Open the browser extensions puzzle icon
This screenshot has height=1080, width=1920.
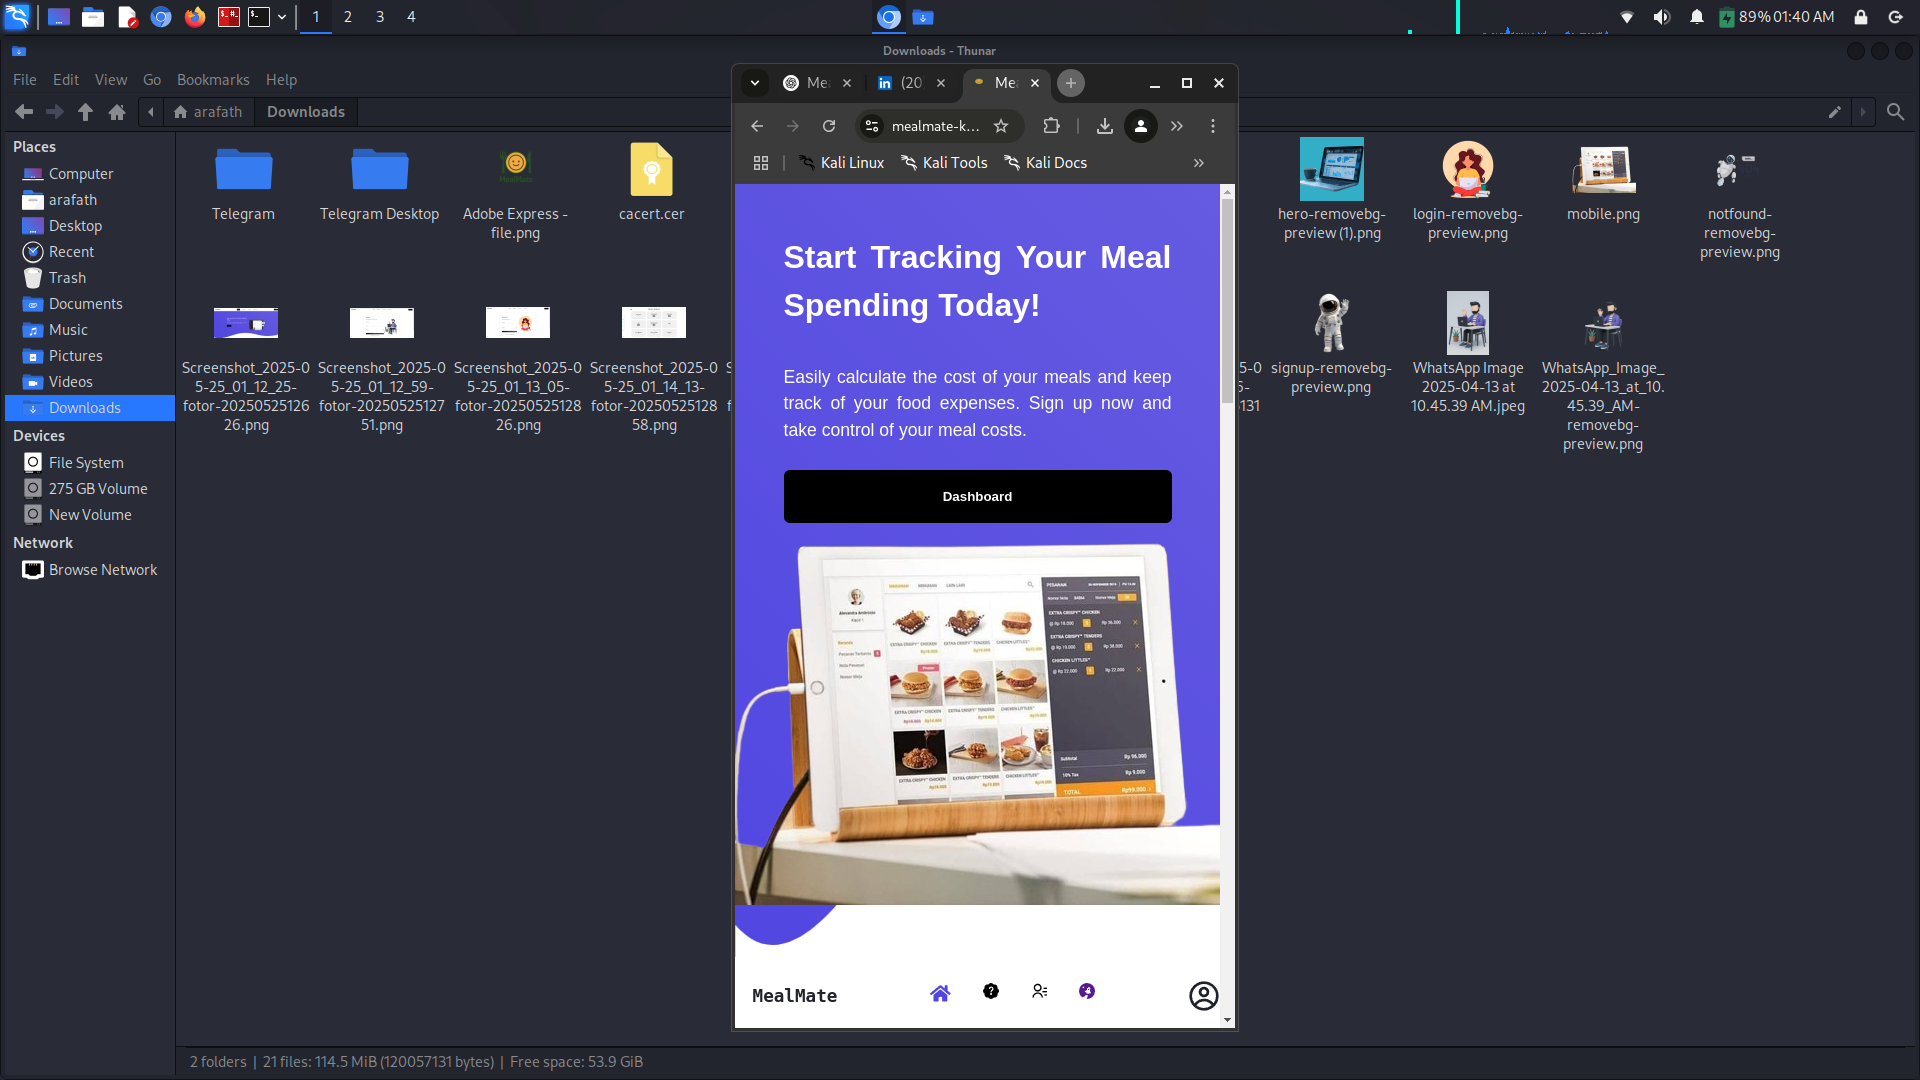click(1051, 126)
